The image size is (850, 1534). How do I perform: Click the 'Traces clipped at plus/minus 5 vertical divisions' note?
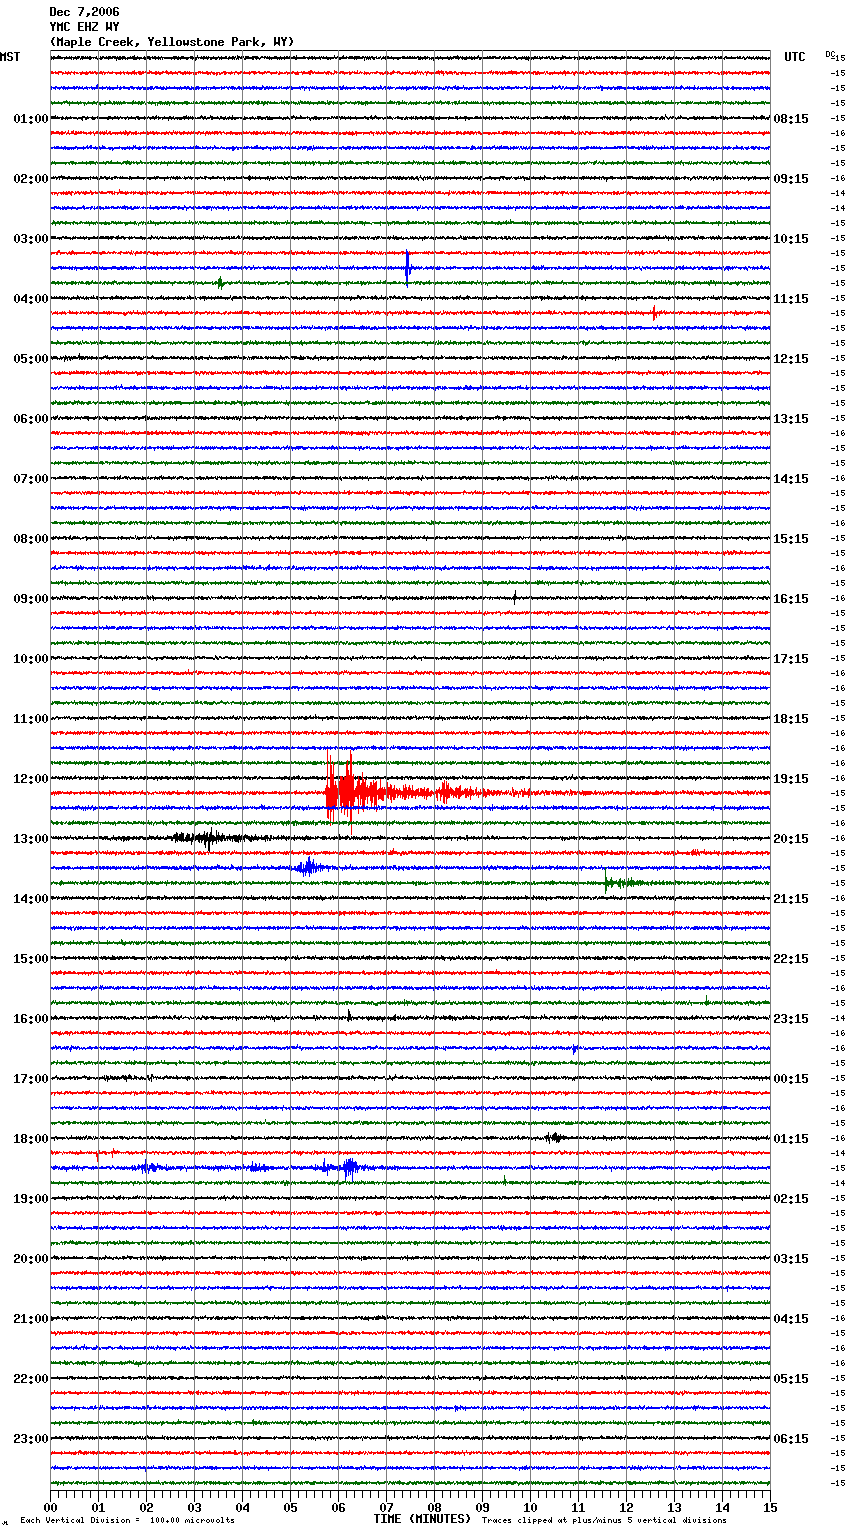click(604, 1520)
